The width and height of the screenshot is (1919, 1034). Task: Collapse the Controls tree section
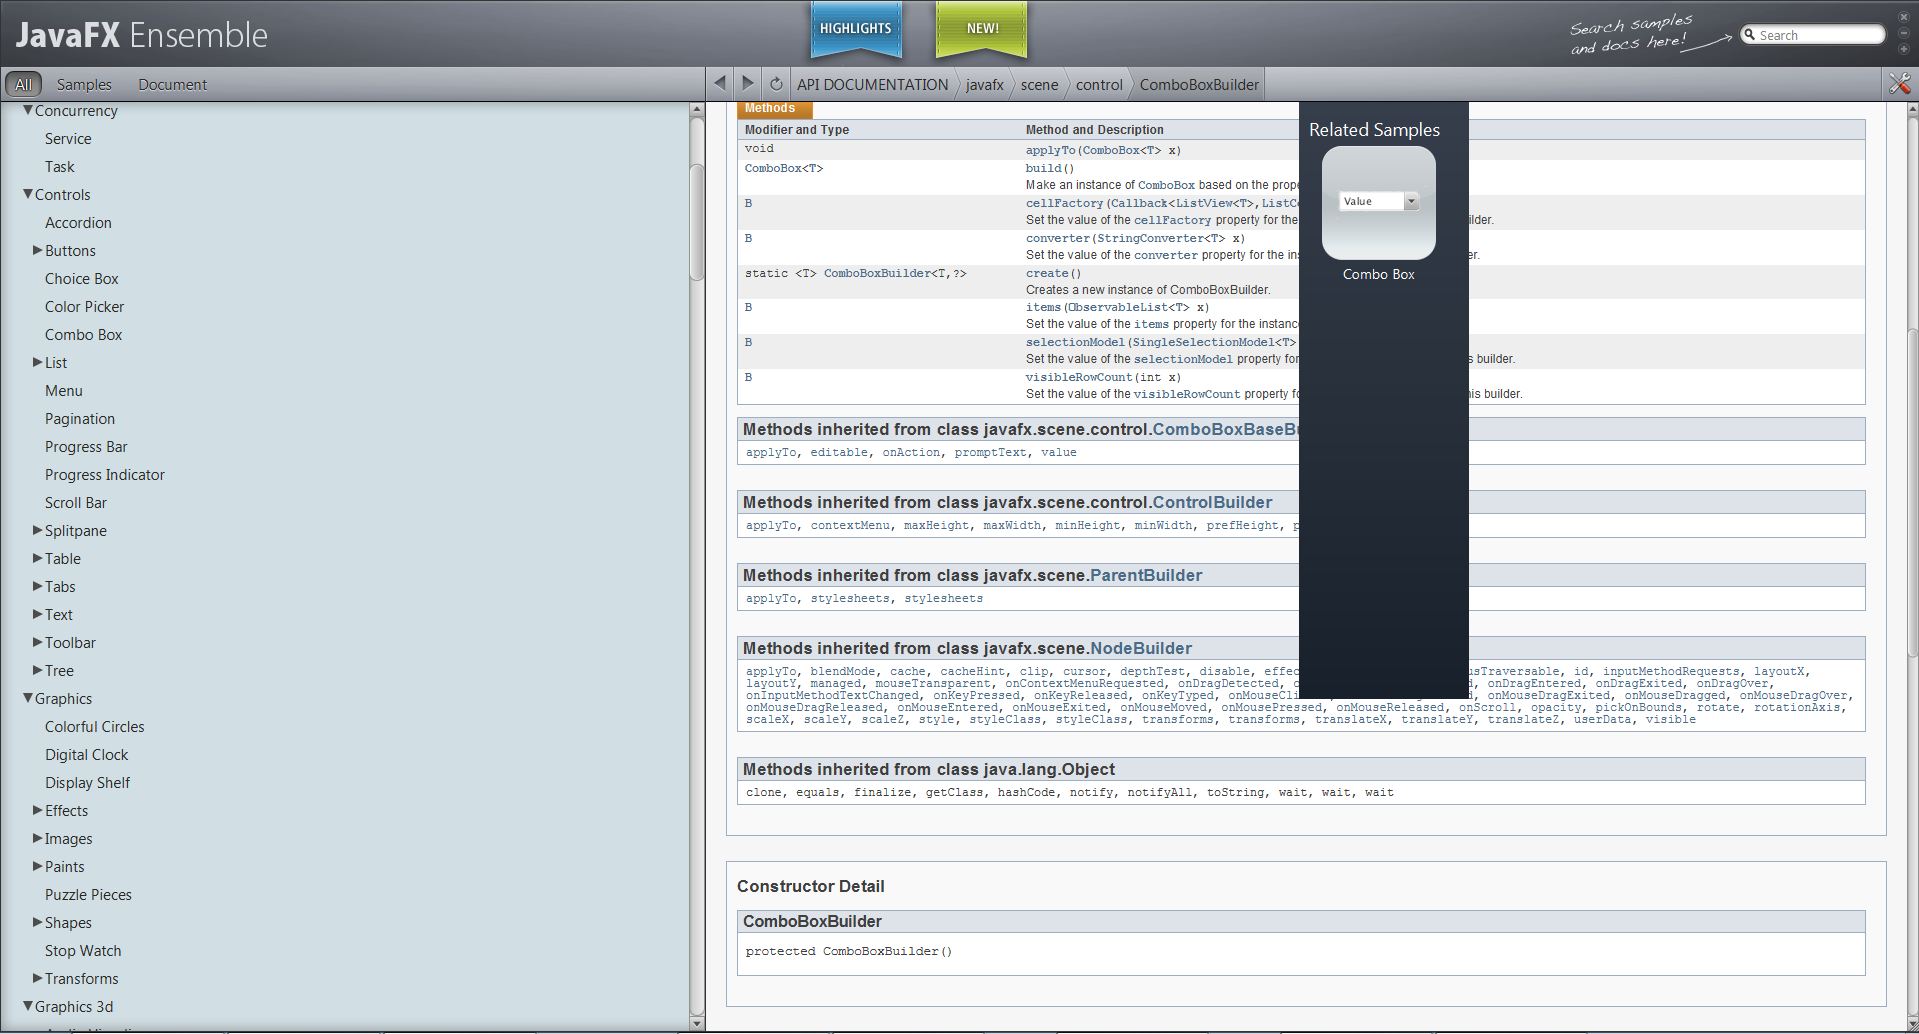(x=28, y=195)
